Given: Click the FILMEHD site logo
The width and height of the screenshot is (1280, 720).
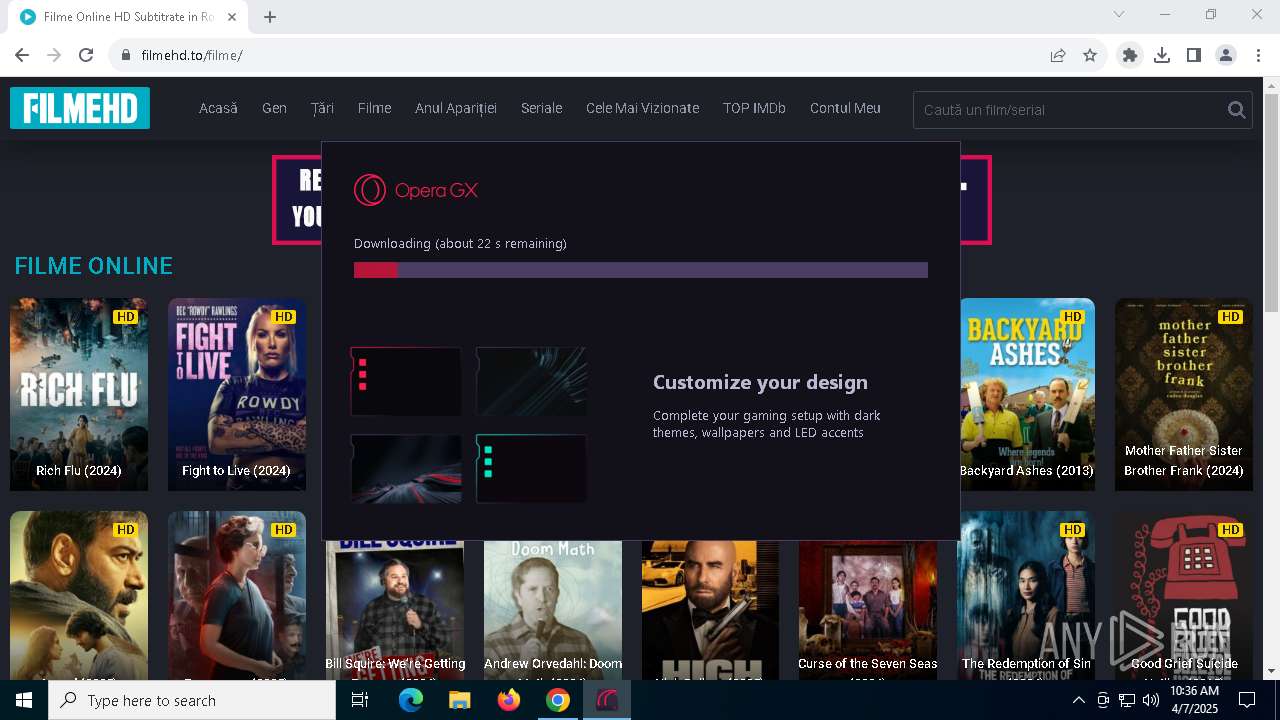Looking at the screenshot, I should point(80,108).
